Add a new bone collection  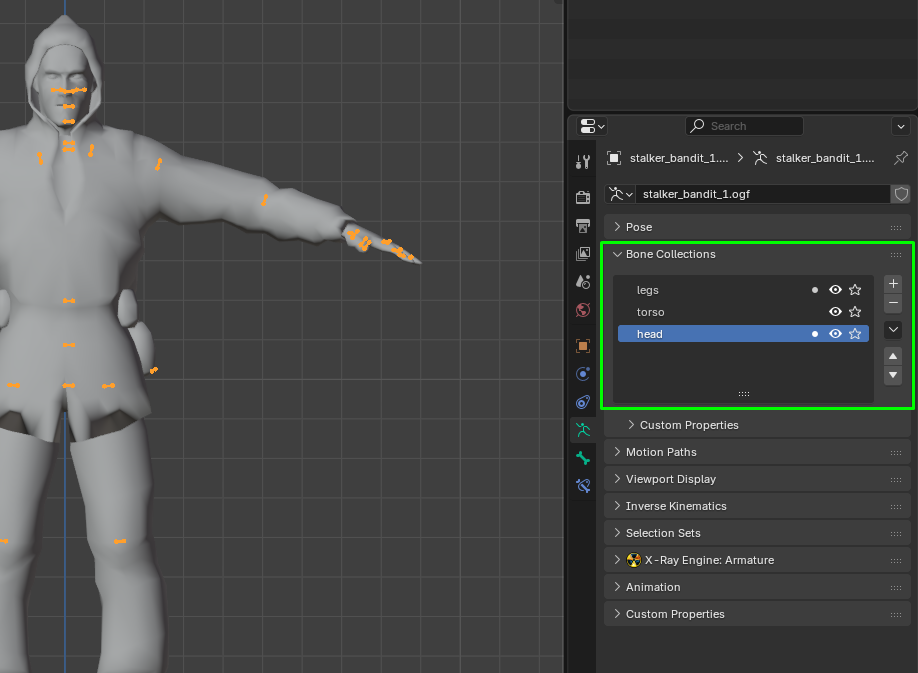(x=894, y=284)
